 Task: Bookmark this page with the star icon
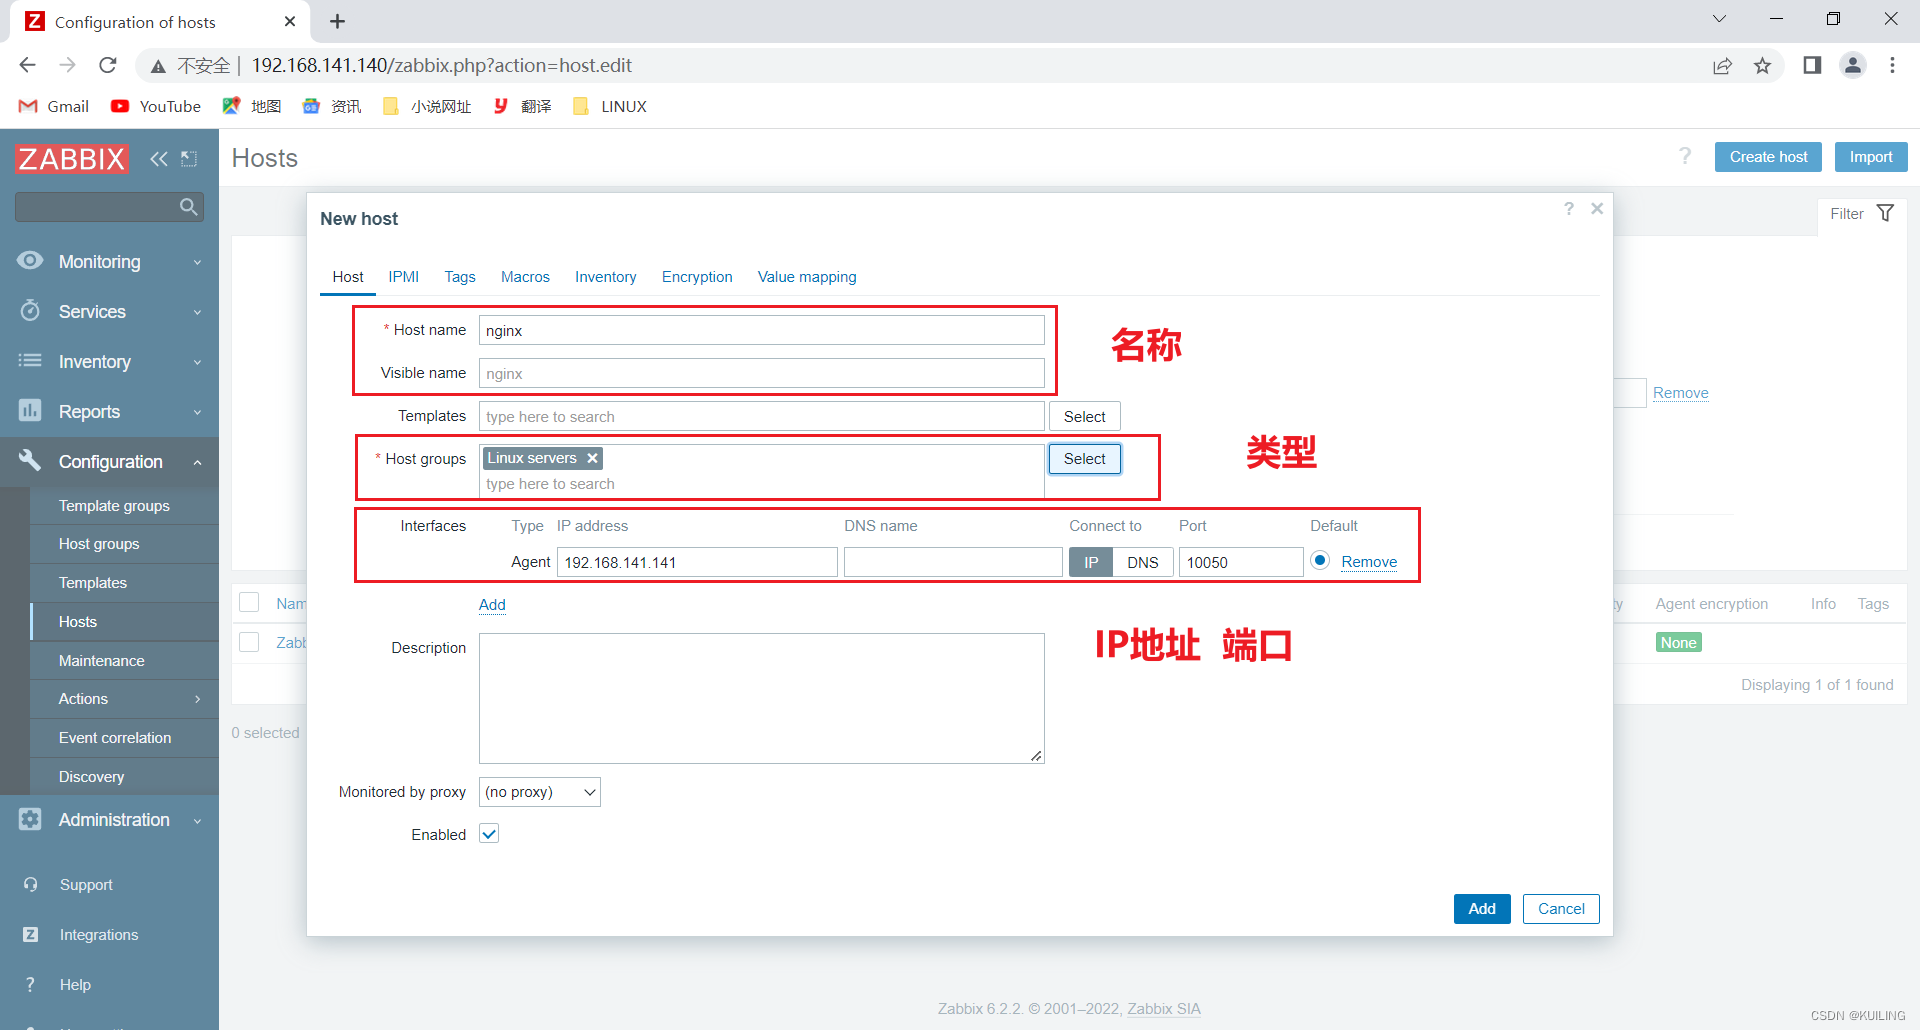click(x=1763, y=66)
